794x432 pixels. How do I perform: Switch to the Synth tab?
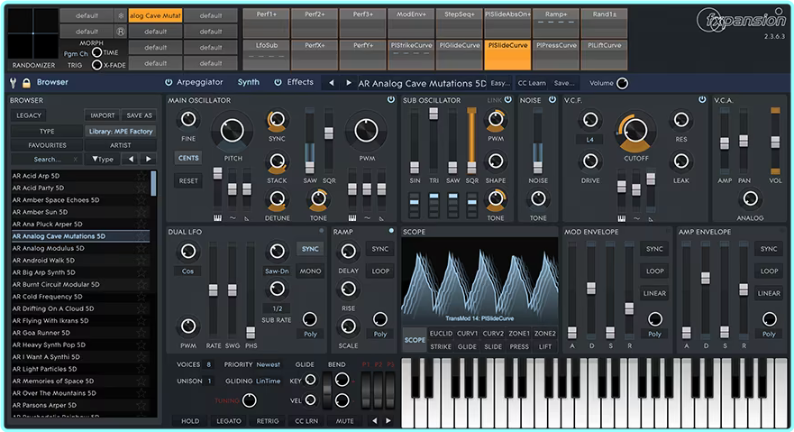(x=248, y=82)
